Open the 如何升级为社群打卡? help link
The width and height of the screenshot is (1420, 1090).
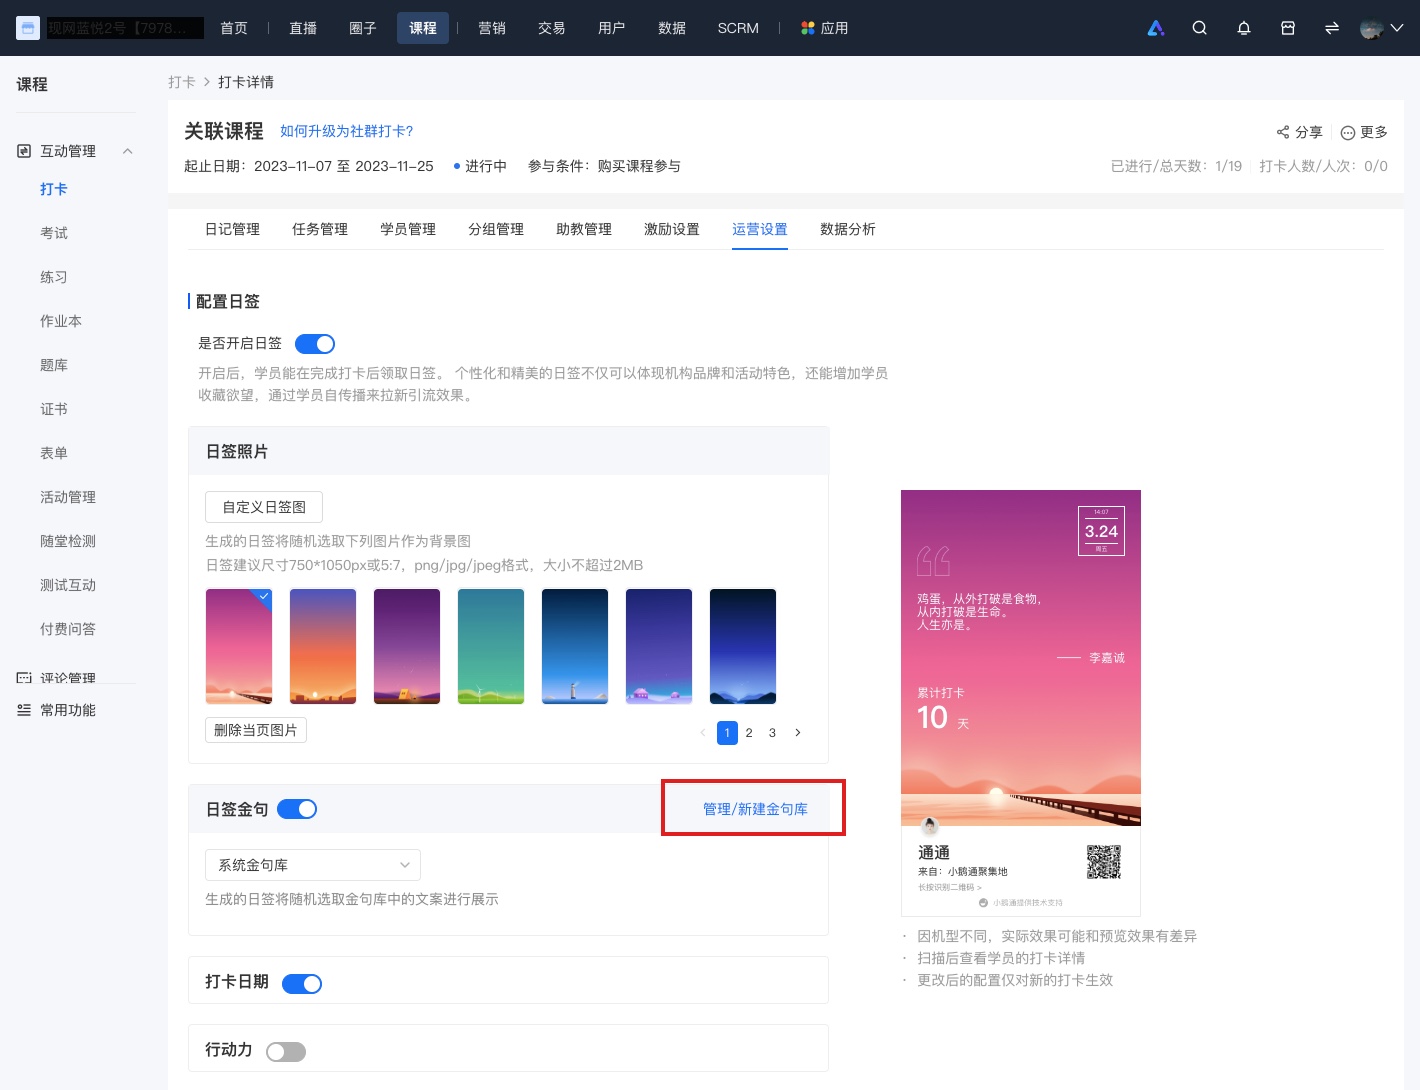[x=346, y=131]
